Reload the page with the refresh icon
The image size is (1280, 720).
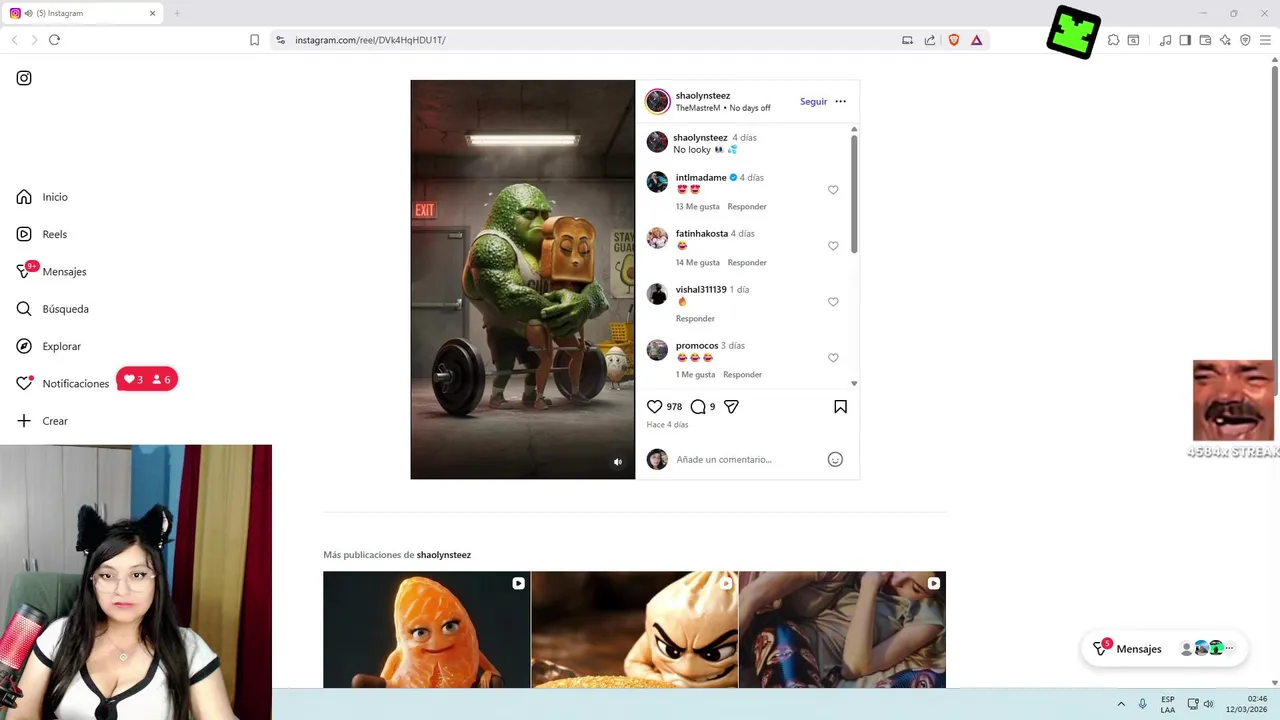click(54, 40)
